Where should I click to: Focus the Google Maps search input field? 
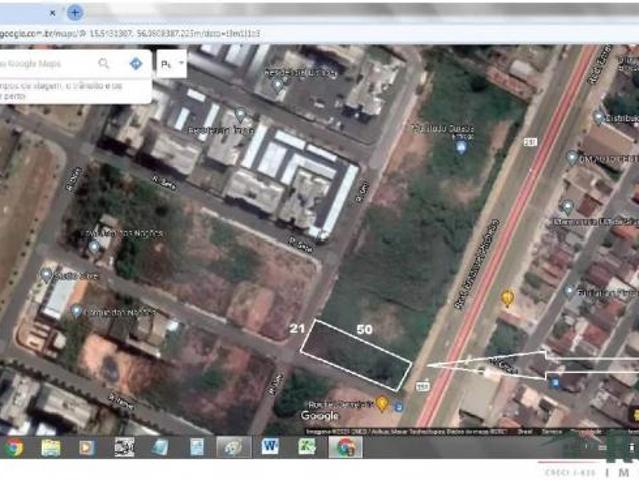click(47, 64)
